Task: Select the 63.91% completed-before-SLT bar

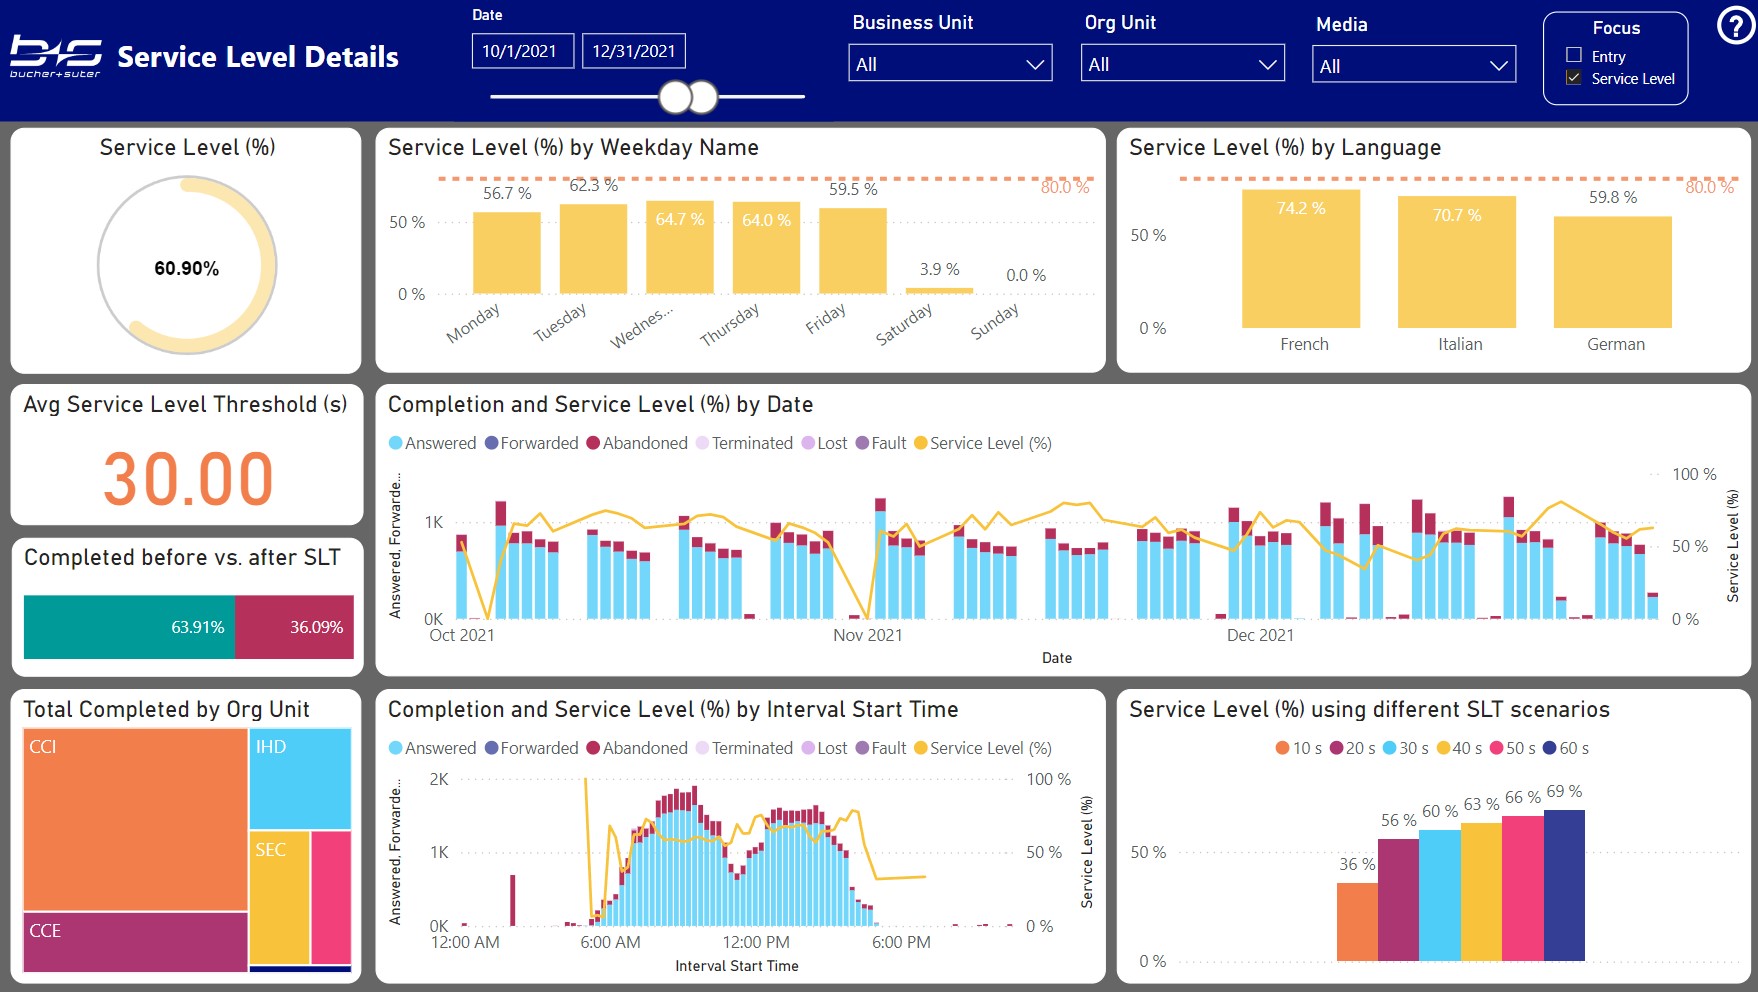Action: click(x=129, y=627)
